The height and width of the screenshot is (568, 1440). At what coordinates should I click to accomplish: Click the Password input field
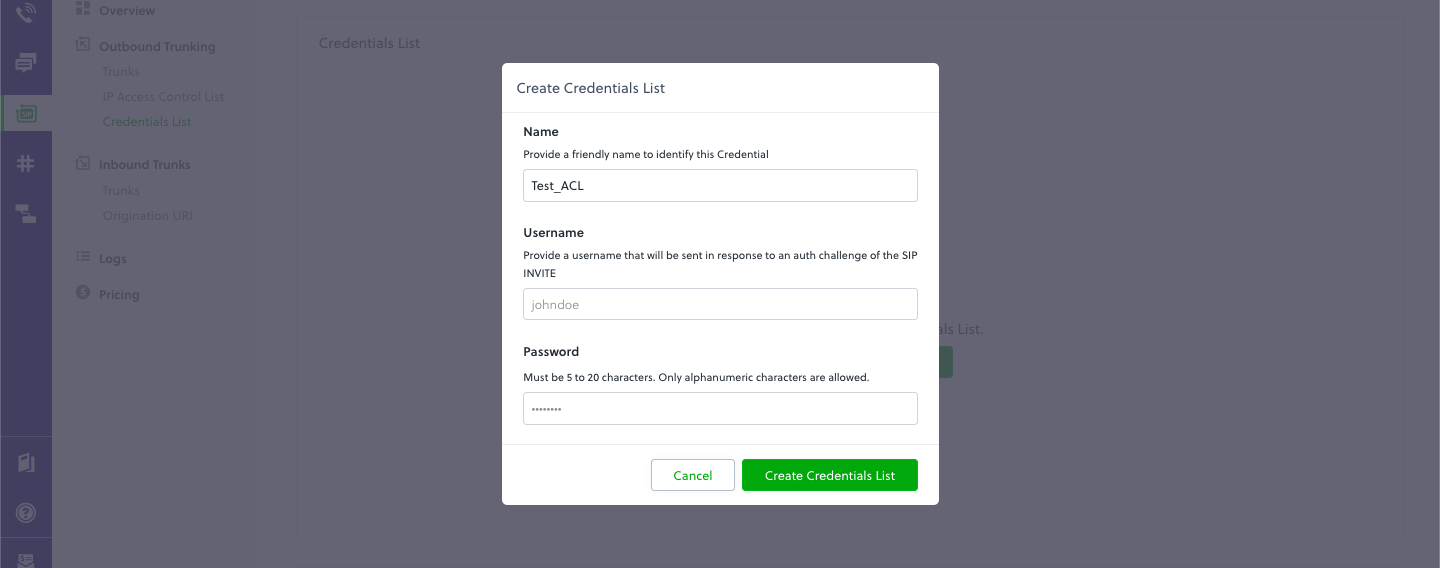(x=720, y=408)
